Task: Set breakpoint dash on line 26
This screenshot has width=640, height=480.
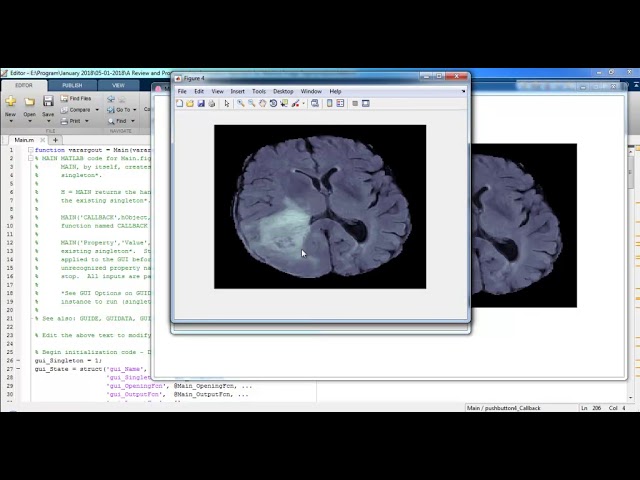Action: (x=18, y=361)
